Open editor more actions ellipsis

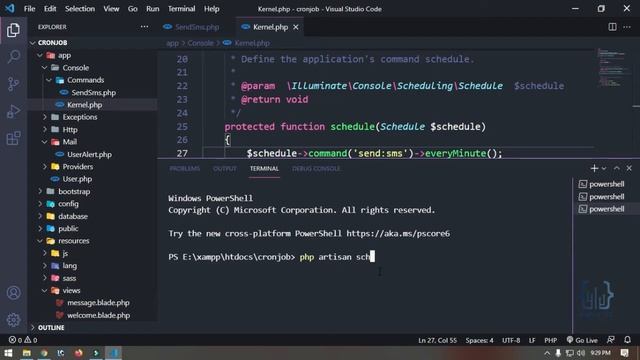point(627,27)
